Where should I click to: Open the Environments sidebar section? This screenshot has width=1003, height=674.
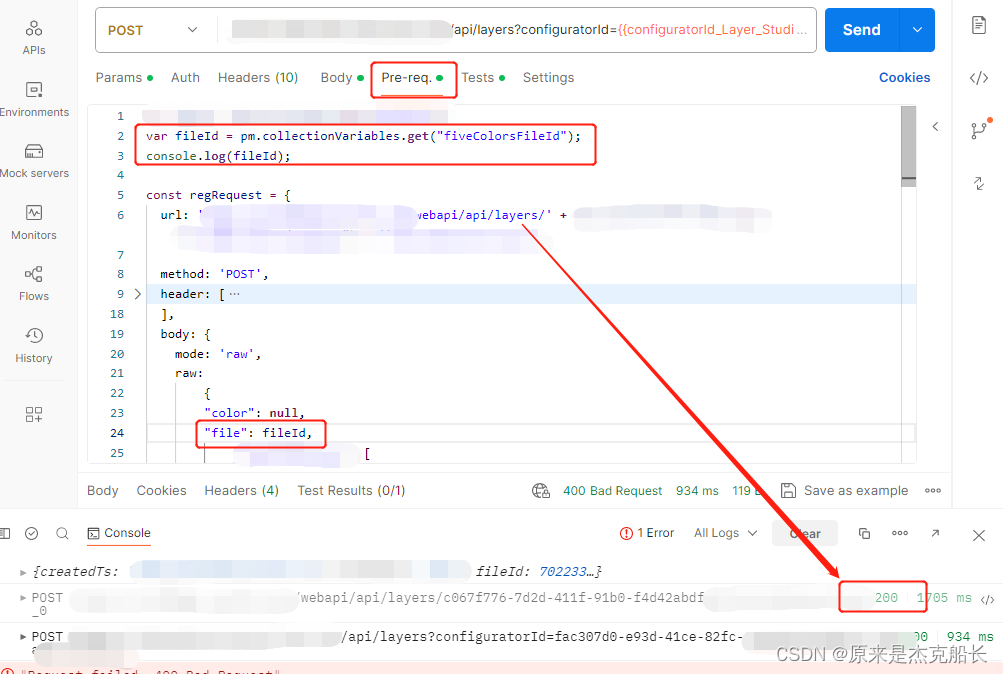click(35, 97)
